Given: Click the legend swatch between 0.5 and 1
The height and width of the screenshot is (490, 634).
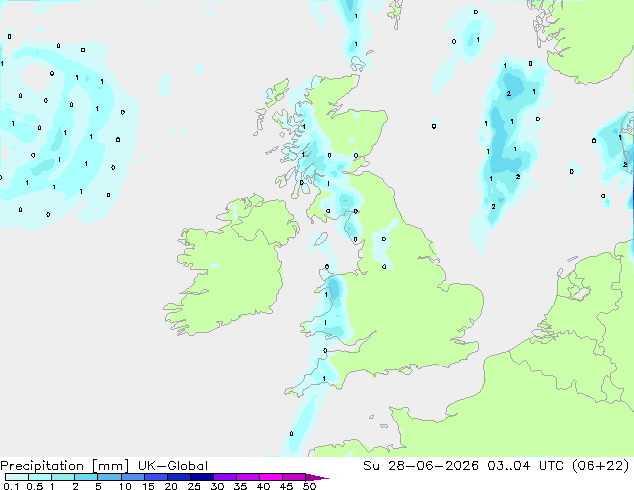Looking at the screenshot, I should (40, 477).
